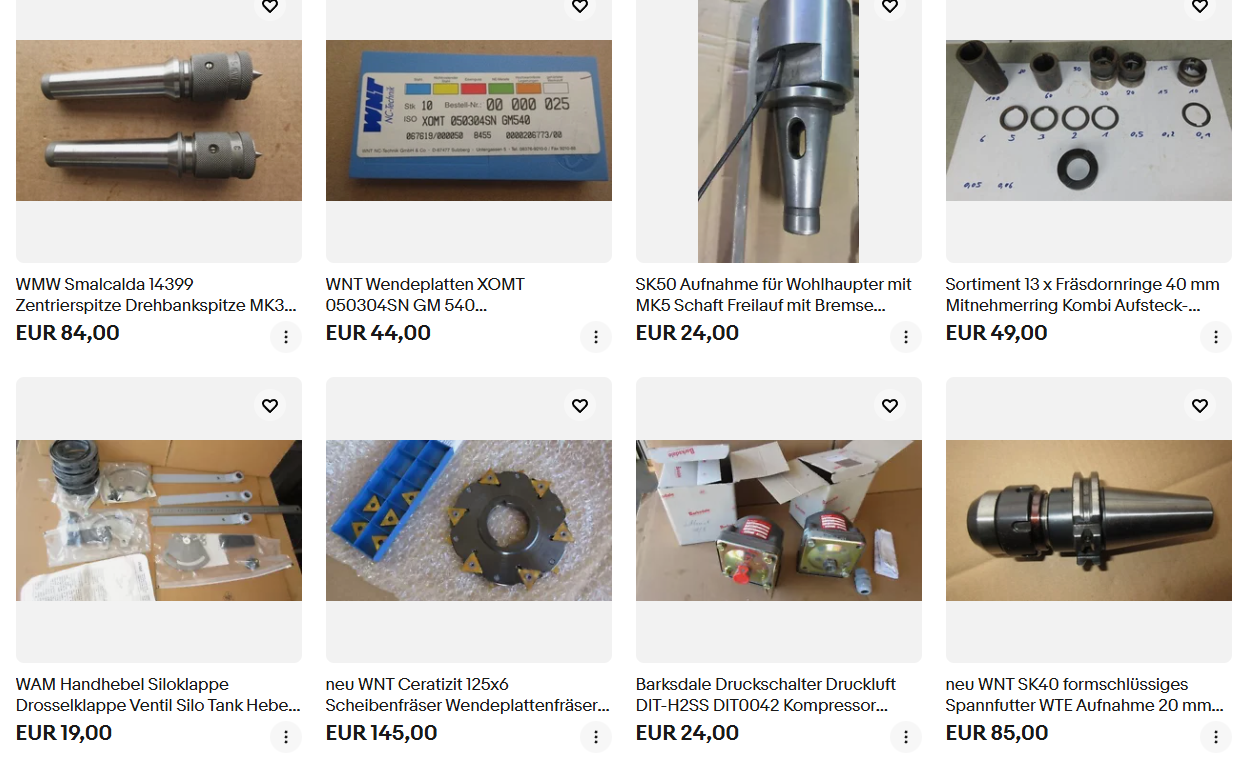The image size is (1250, 777).
Task: Add WAM Handhebel Siloklappe to watchlist
Action: [270, 405]
